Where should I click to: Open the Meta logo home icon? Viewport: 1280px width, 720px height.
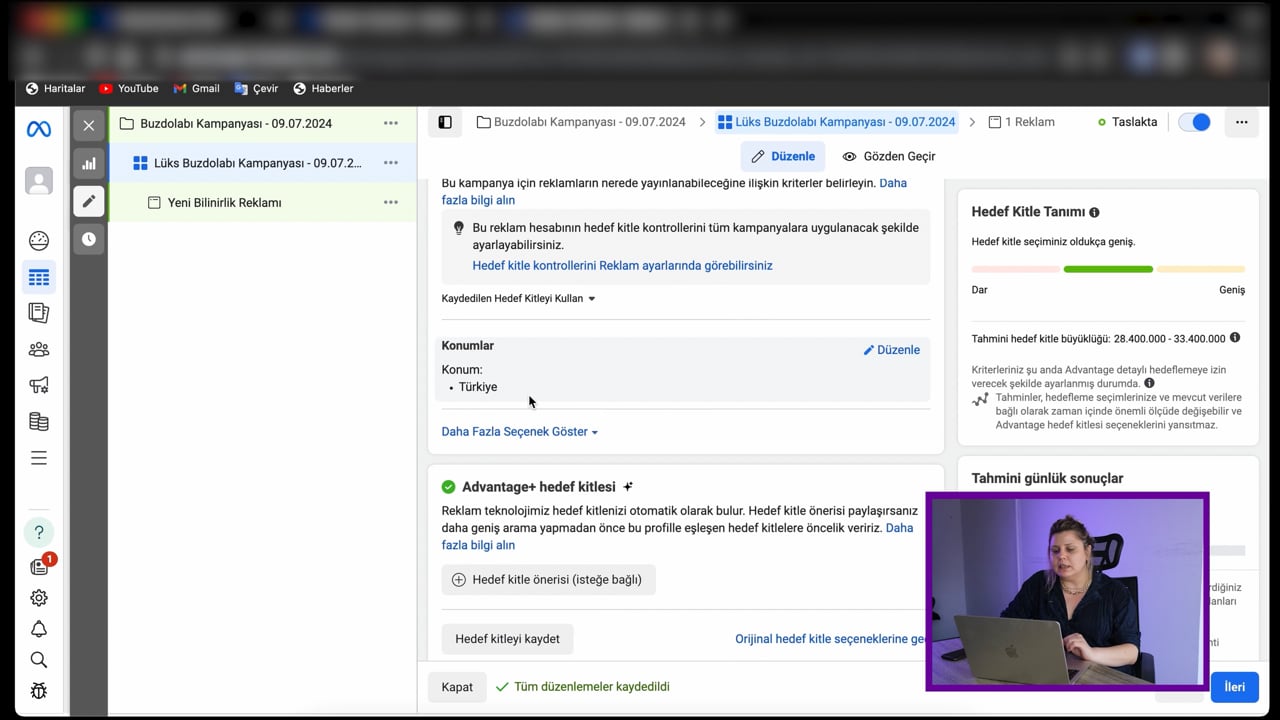coord(38,129)
